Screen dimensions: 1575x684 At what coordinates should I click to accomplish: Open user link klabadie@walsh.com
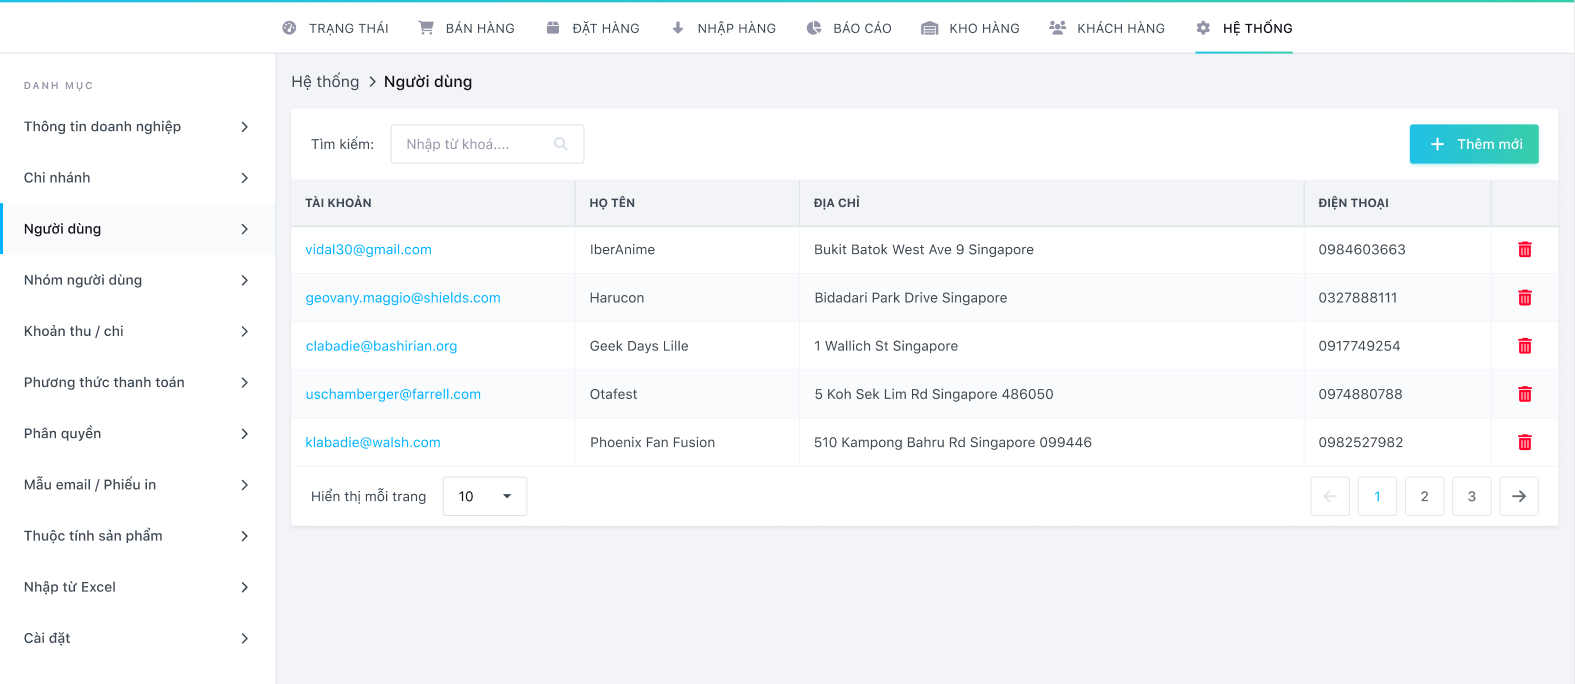pyautogui.click(x=373, y=442)
